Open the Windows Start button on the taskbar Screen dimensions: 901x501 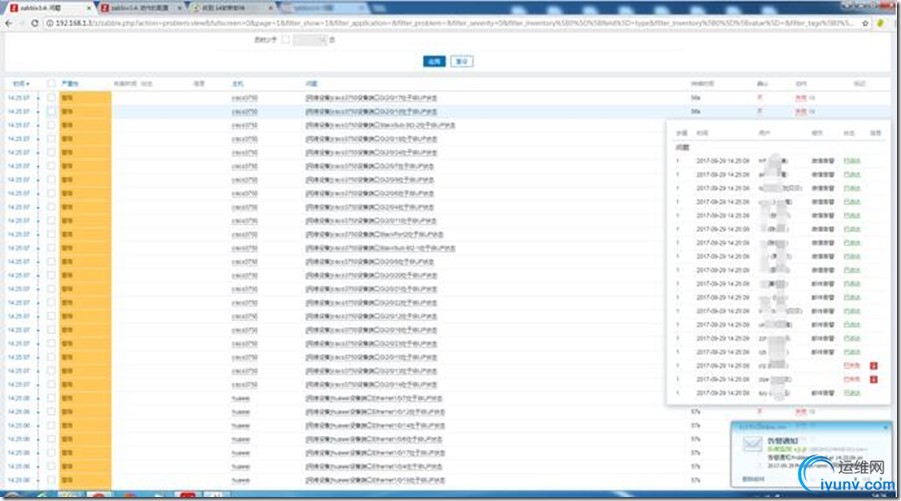tap(13, 496)
